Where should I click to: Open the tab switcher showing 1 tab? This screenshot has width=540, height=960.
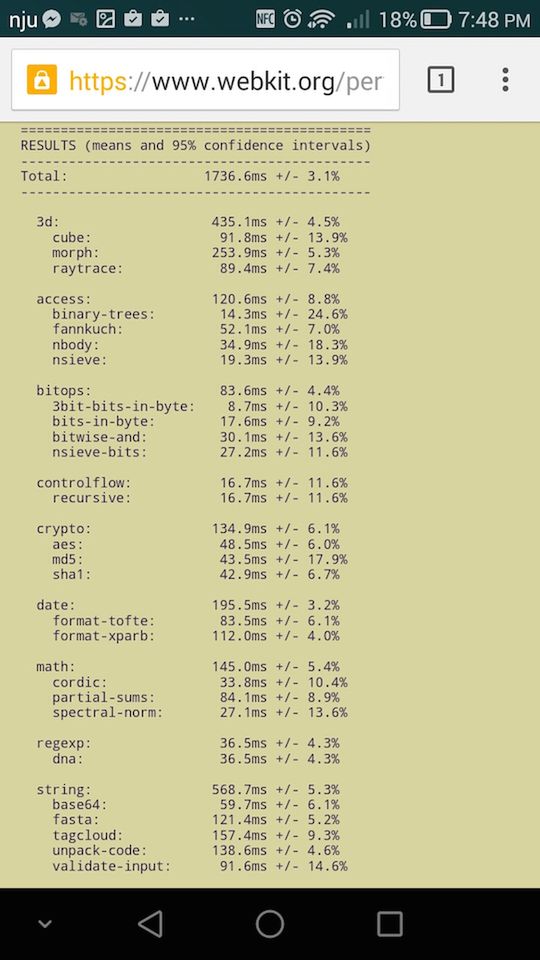441,80
